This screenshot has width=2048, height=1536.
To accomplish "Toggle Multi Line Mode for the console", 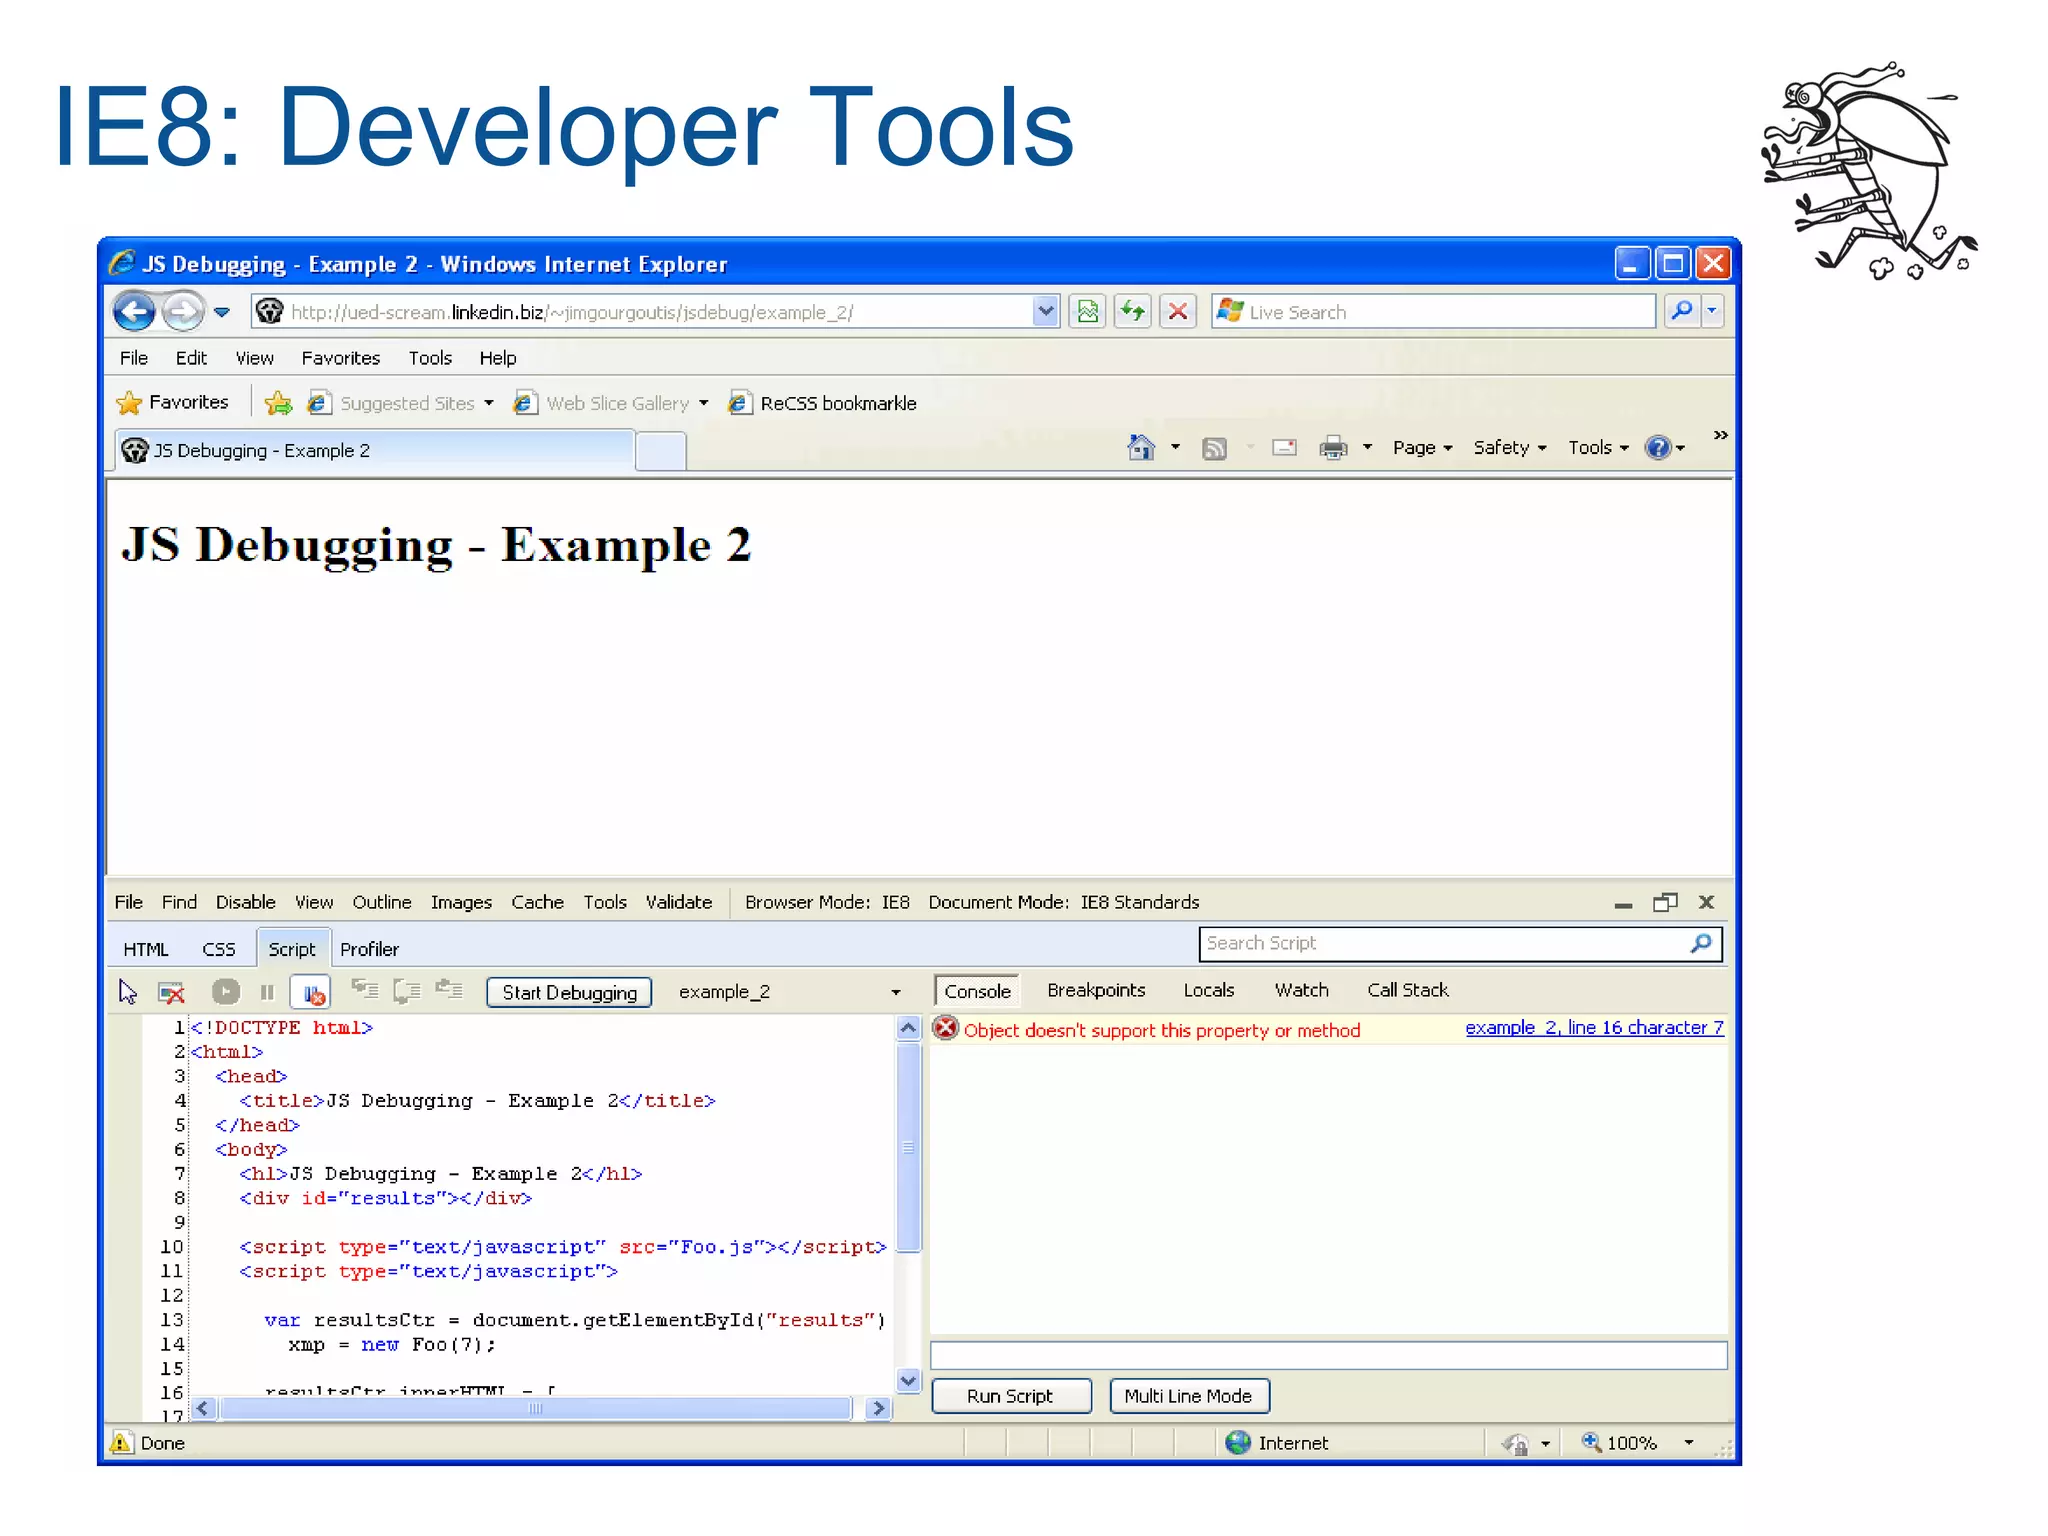I will tap(1188, 1396).
